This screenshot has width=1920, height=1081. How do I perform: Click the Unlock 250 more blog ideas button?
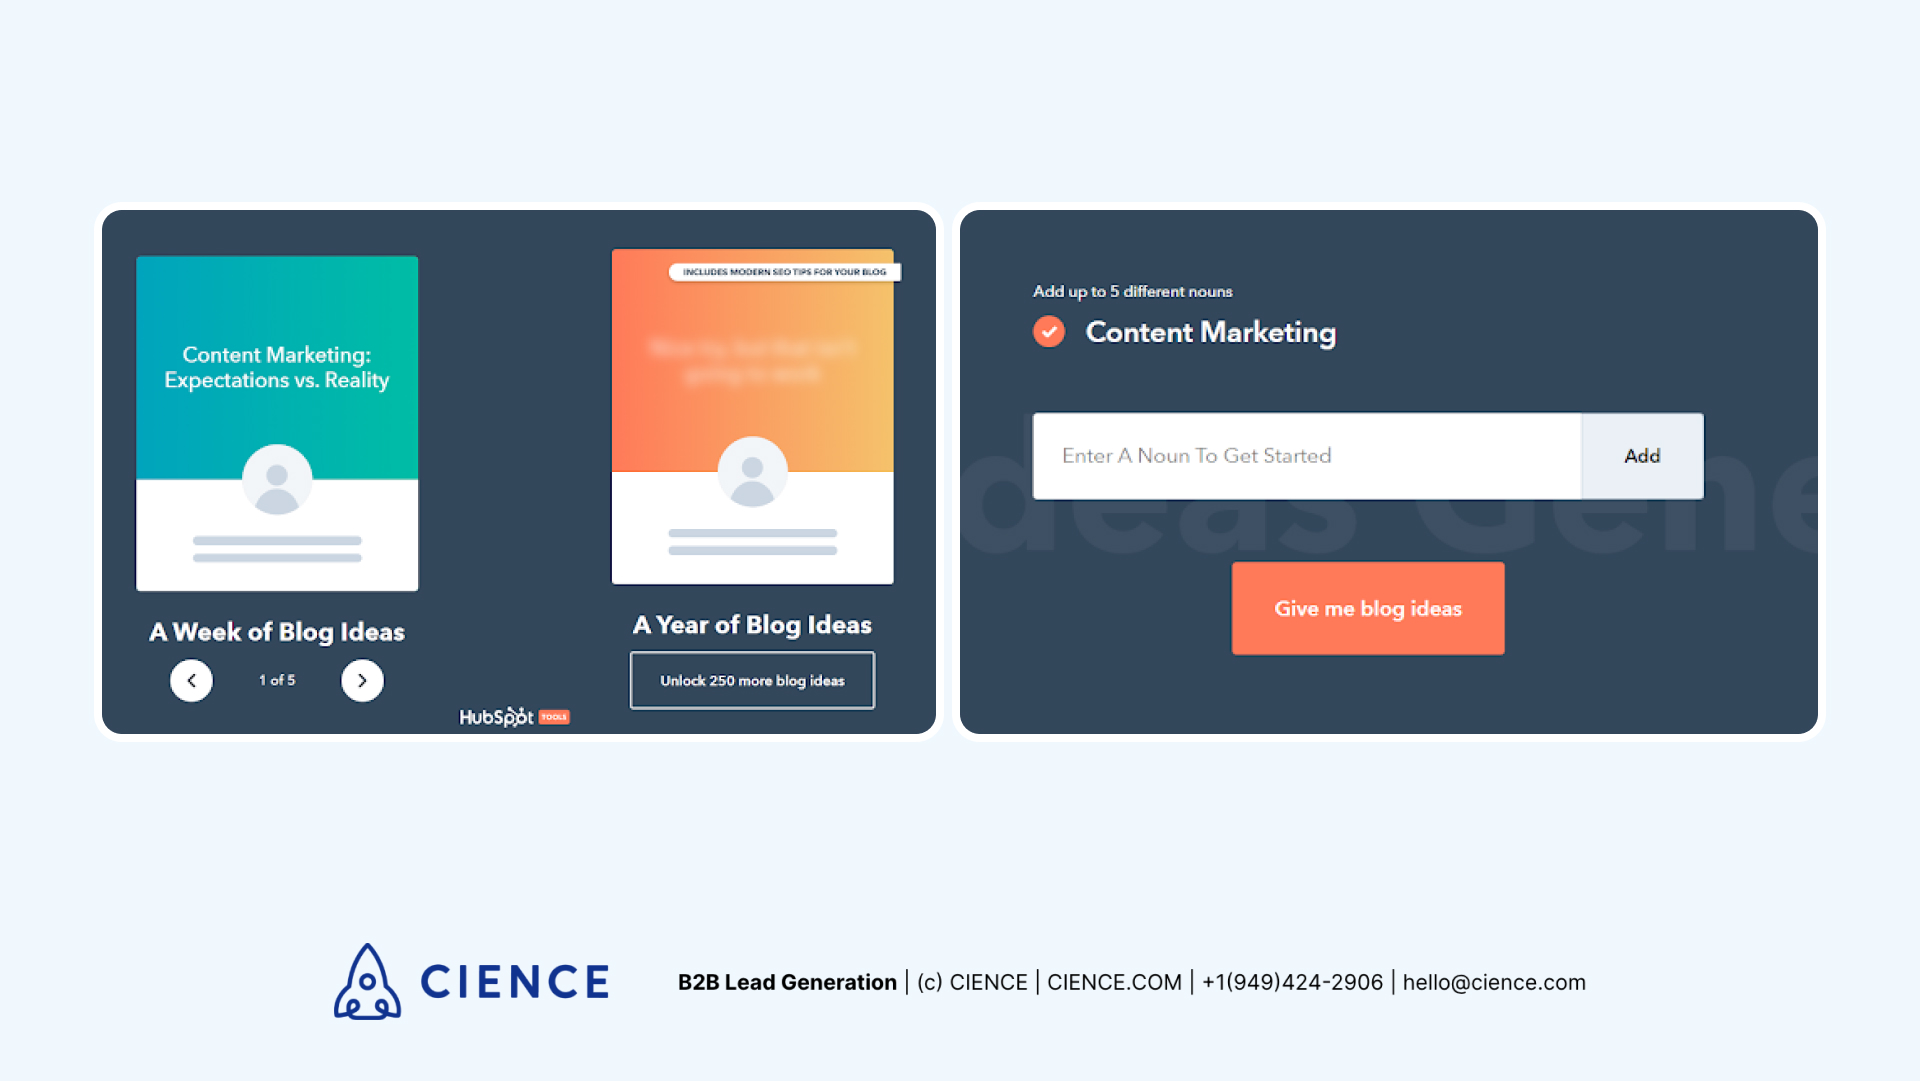point(752,680)
